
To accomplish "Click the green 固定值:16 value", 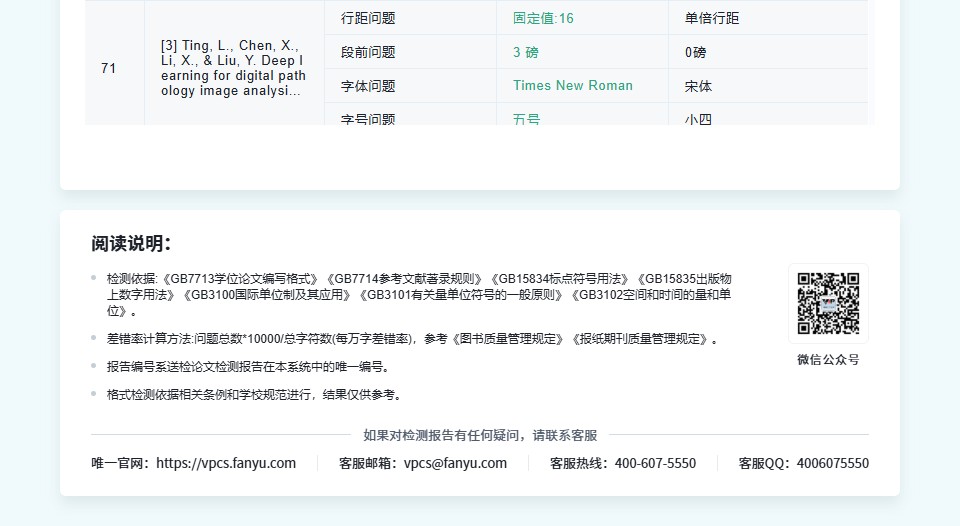I will 543,18.
